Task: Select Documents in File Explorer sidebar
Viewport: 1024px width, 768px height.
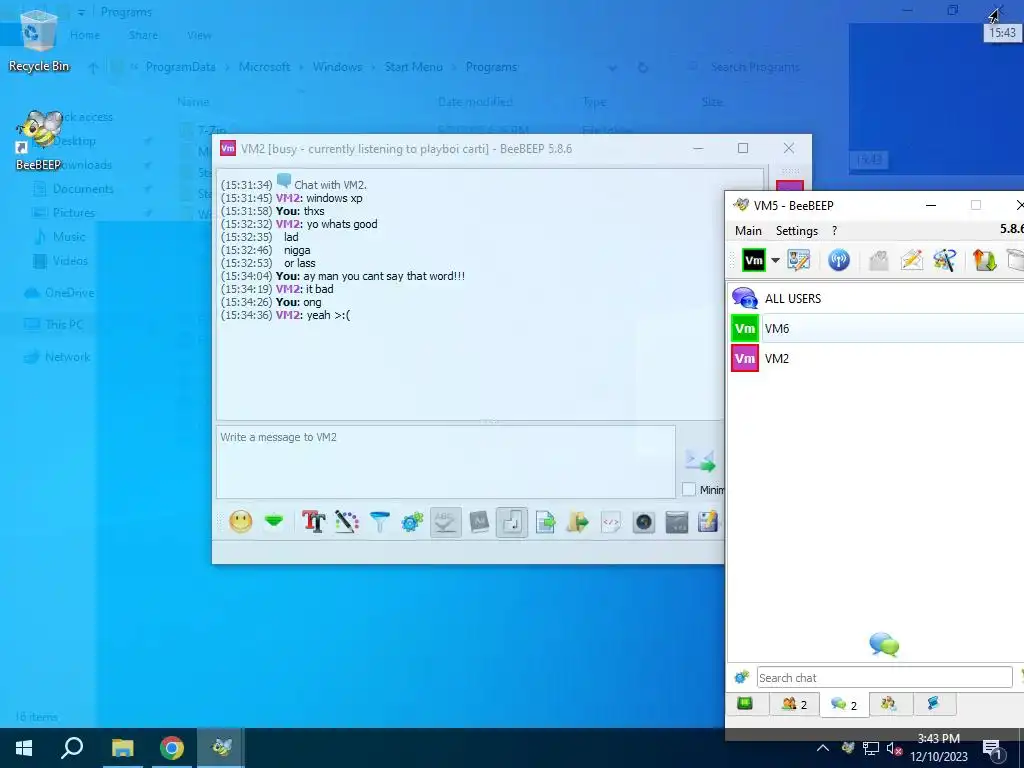Action: click(x=83, y=189)
